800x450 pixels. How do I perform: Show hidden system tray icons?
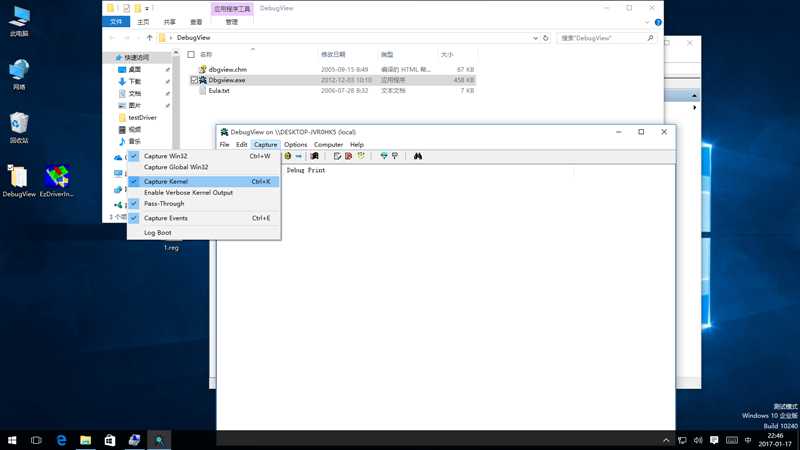coord(666,440)
